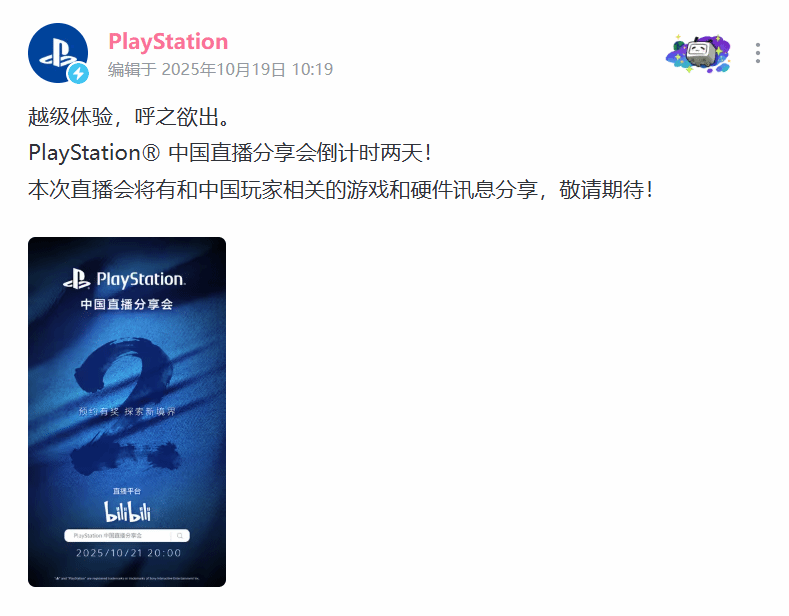Click the trademark fine print at poster bottom

tap(127, 578)
